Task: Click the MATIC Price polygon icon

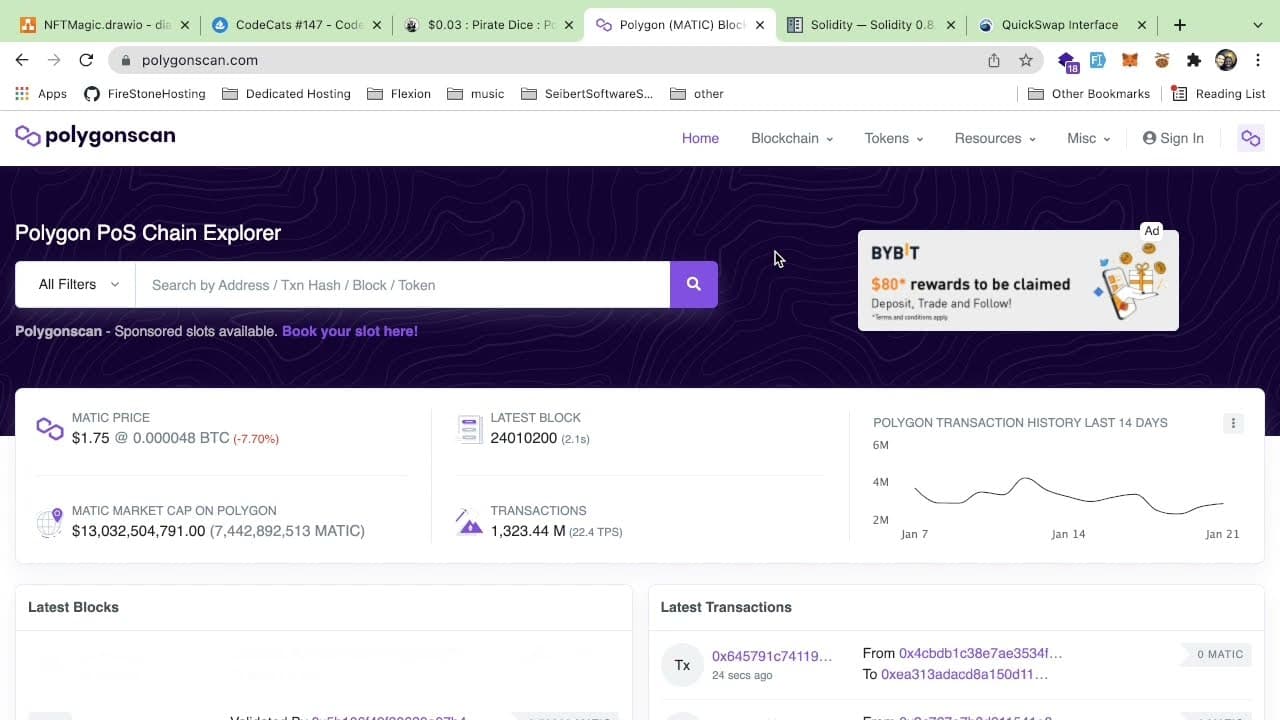Action: pos(50,428)
